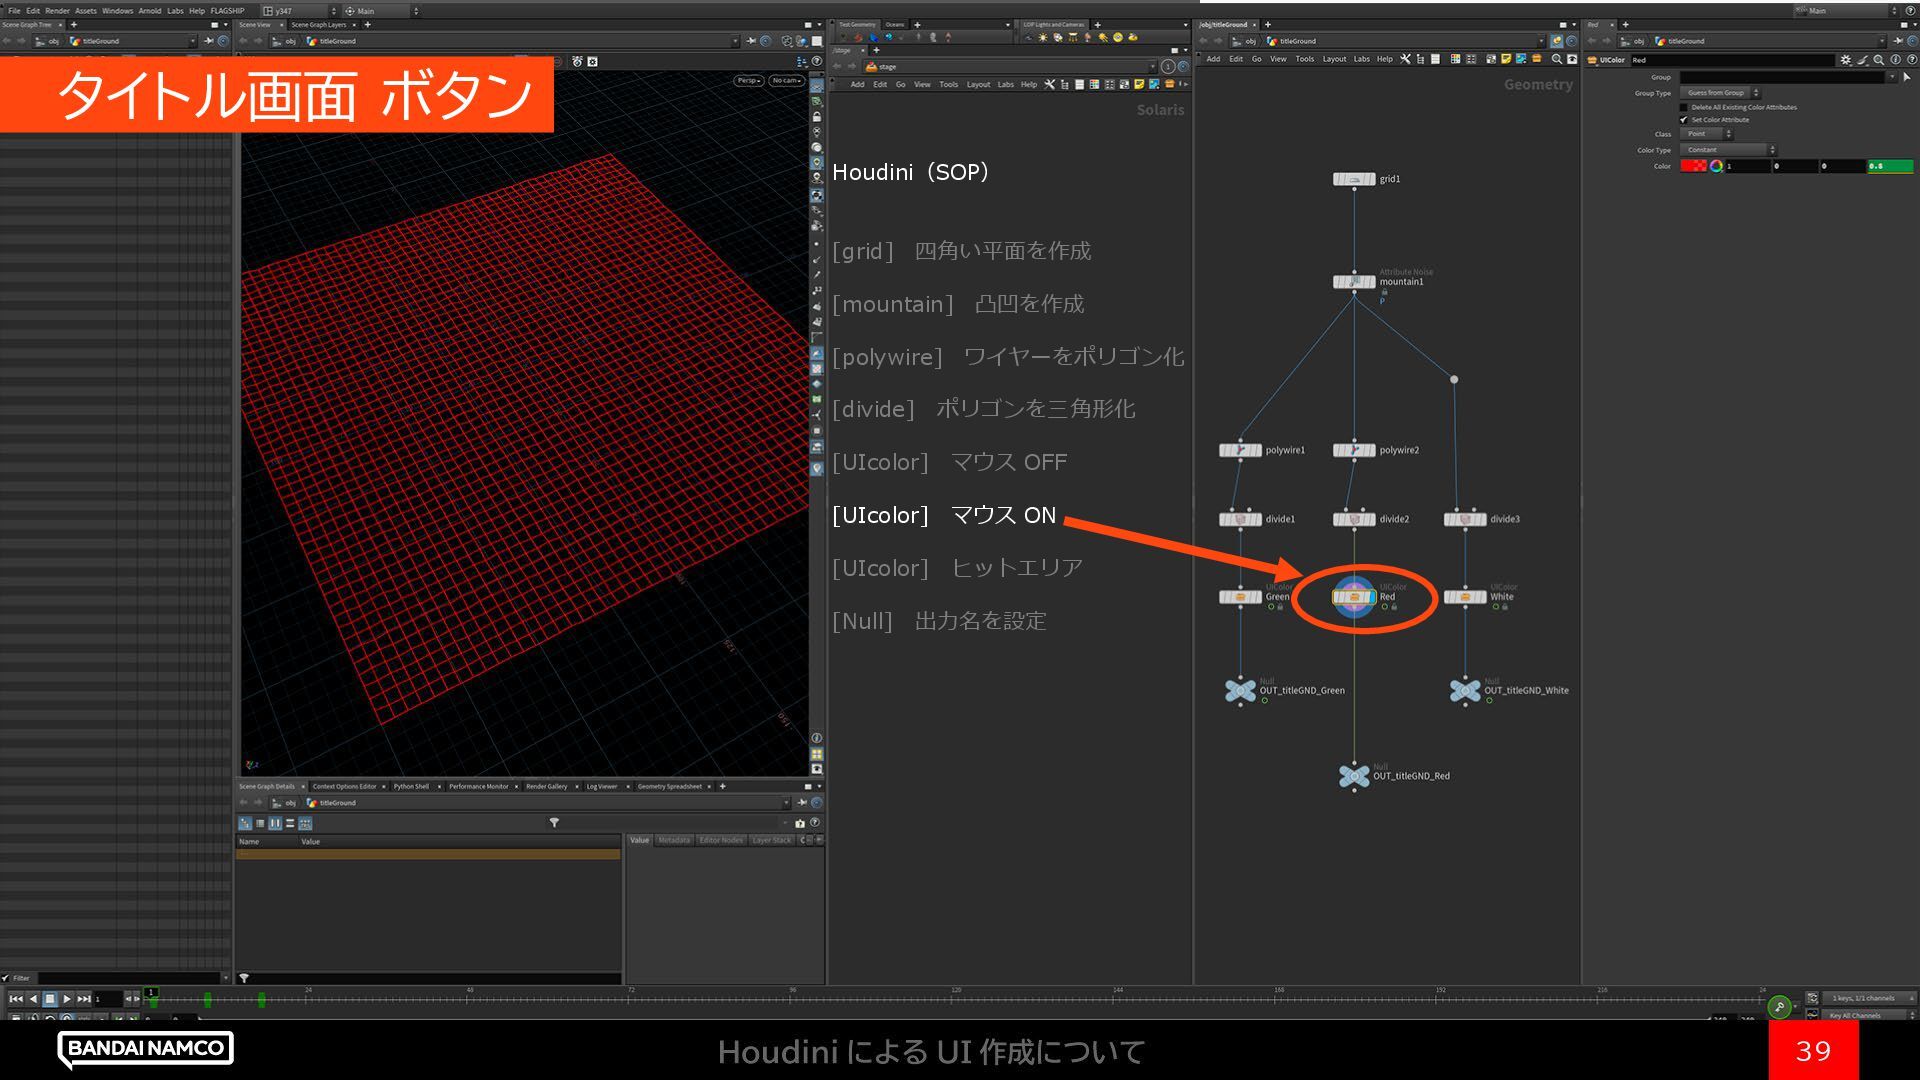
Task: Open the color wheel picker icon
Action: pyautogui.click(x=1716, y=166)
